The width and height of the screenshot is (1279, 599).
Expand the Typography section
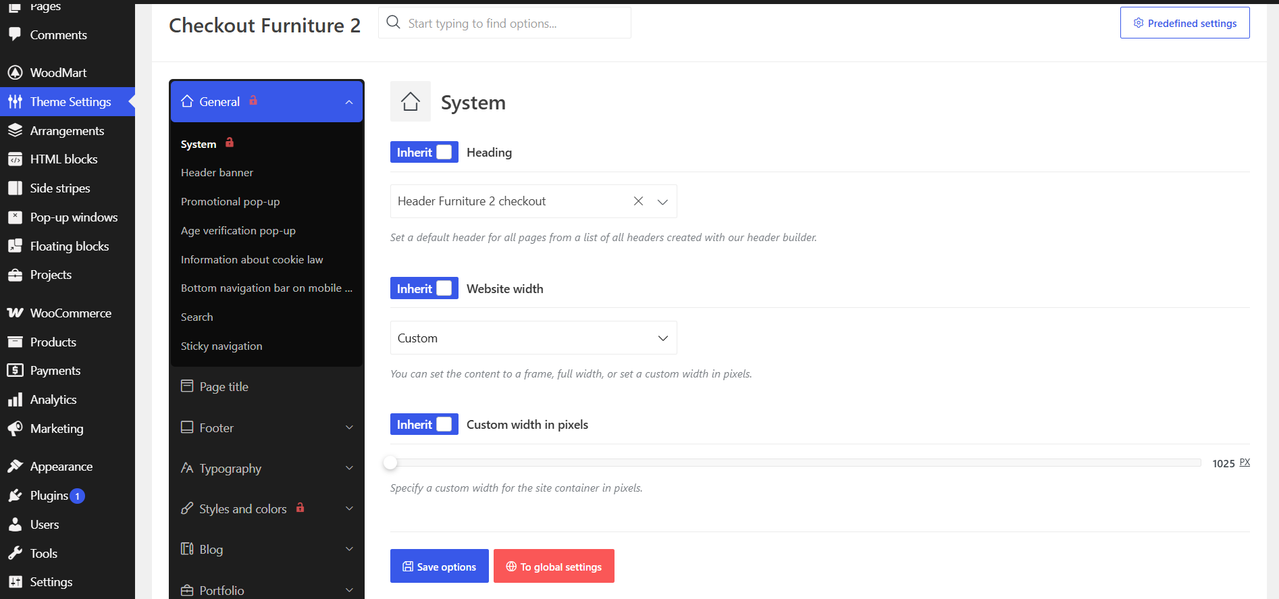266,468
